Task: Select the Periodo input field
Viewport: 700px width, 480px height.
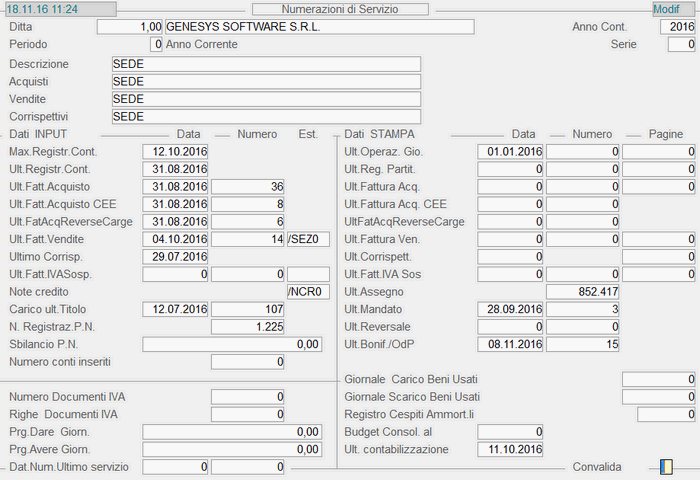Action: (x=156, y=45)
